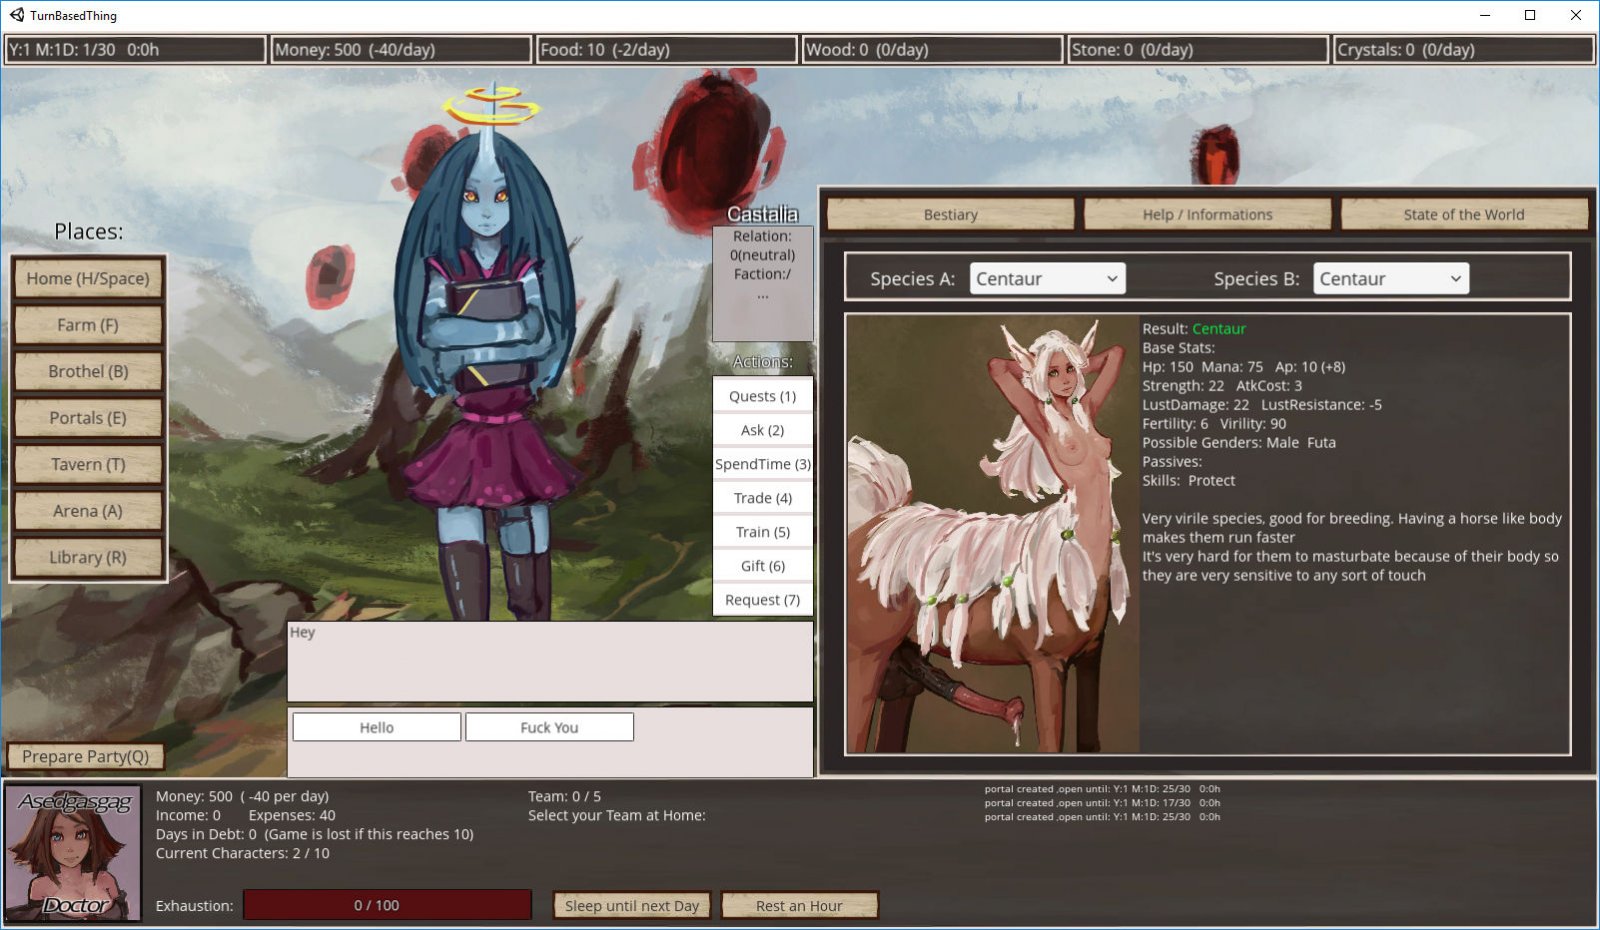This screenshot has width=1600, height=930.
Task: Click the Crystals resource field
Action: (x=1463, y=49)
